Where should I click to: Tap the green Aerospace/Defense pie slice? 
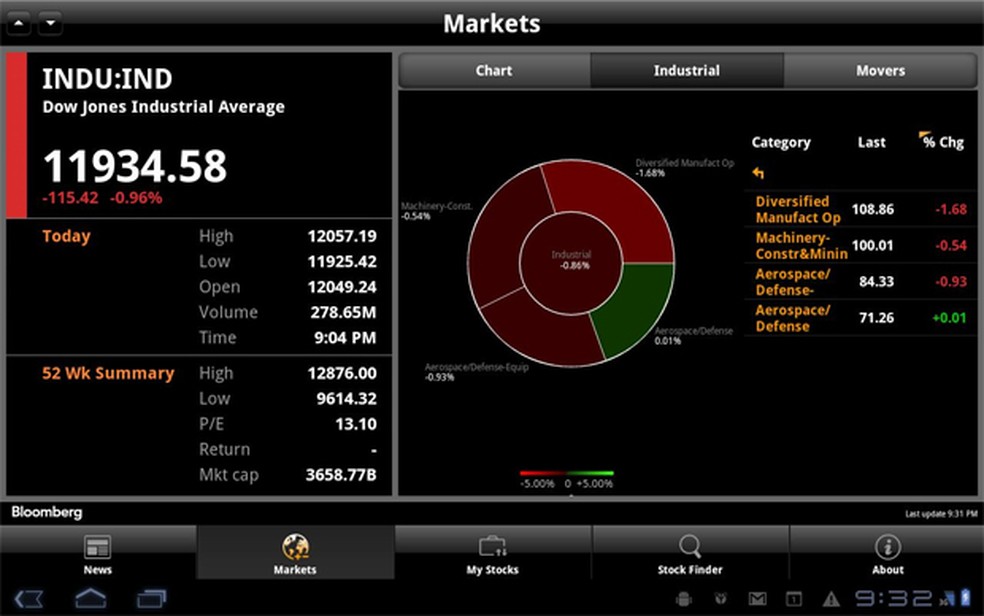click(x=634, y=307)
